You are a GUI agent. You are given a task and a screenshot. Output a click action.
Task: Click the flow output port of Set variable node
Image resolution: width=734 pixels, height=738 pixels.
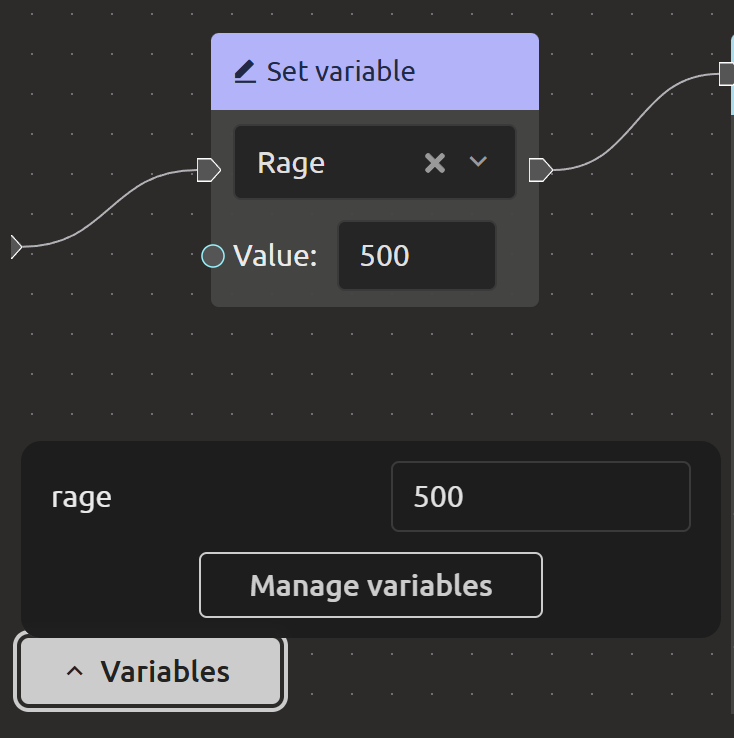(x=540, y=170)
